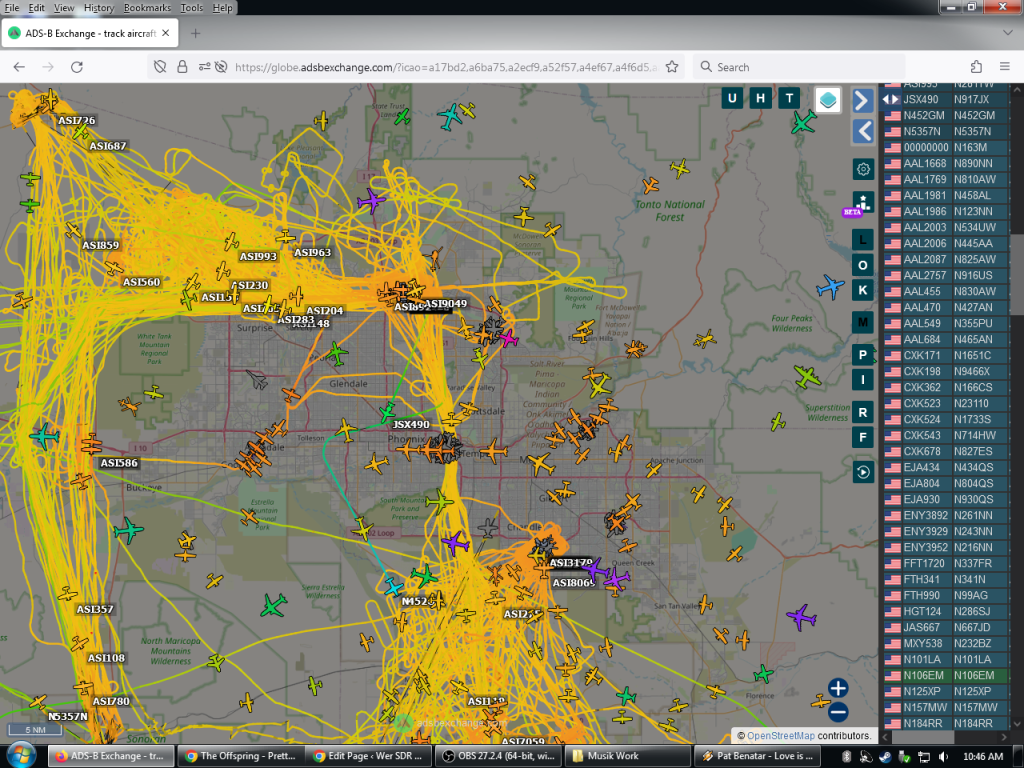The height and width of the screenshot is (768, 1024).
Task: Open the Edit menu
Action: click(x=37, y=8)
